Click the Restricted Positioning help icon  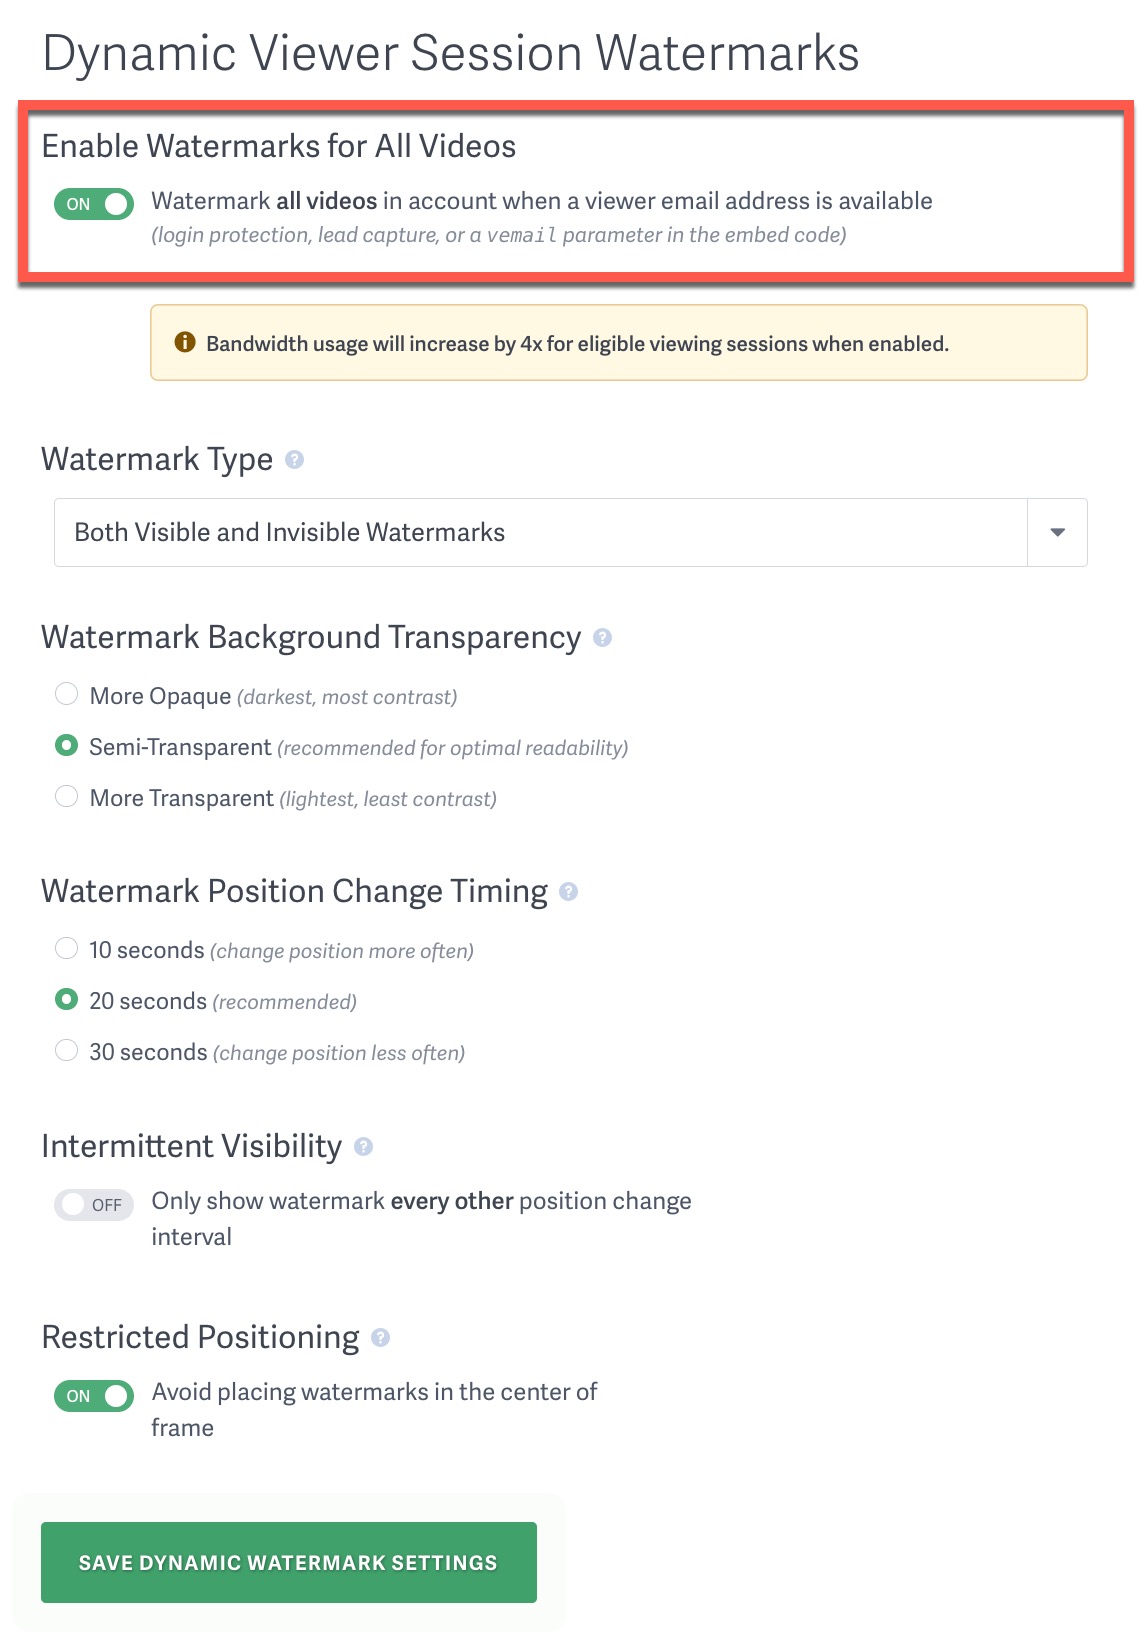380,1337
